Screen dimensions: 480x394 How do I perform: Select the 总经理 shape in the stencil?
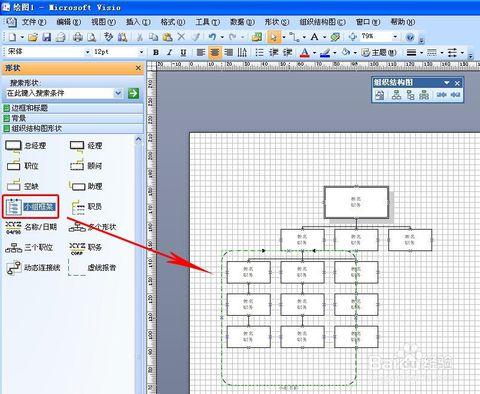pyautogui.click(x=26, y=146)
